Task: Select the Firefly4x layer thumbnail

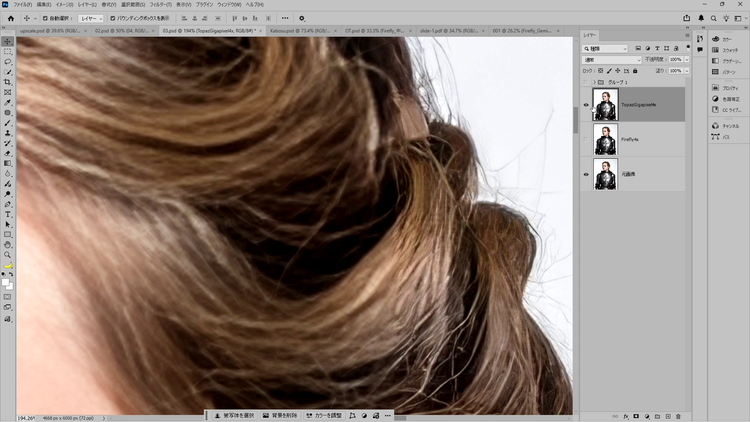Action: click(605, 139)
